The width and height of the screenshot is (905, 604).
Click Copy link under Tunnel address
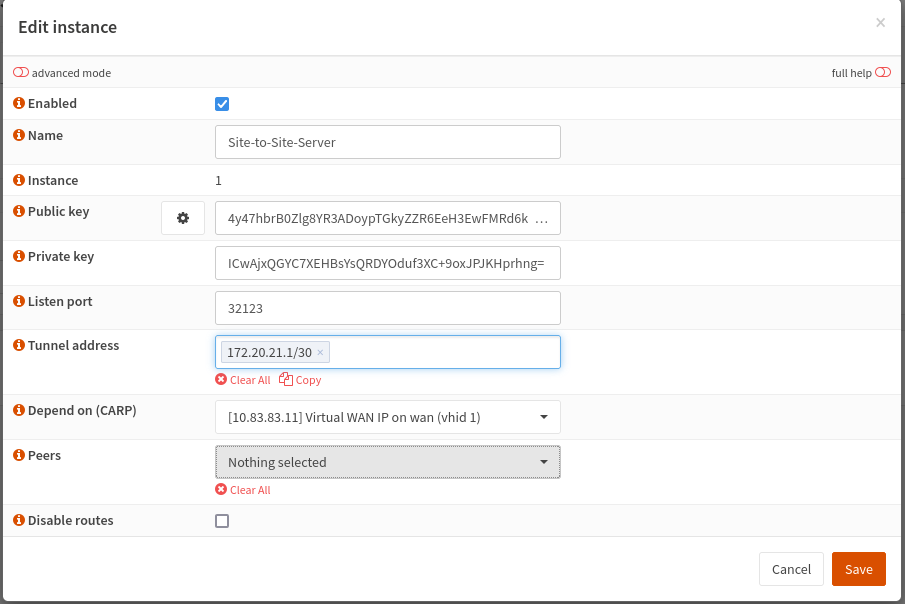[301, 380]
